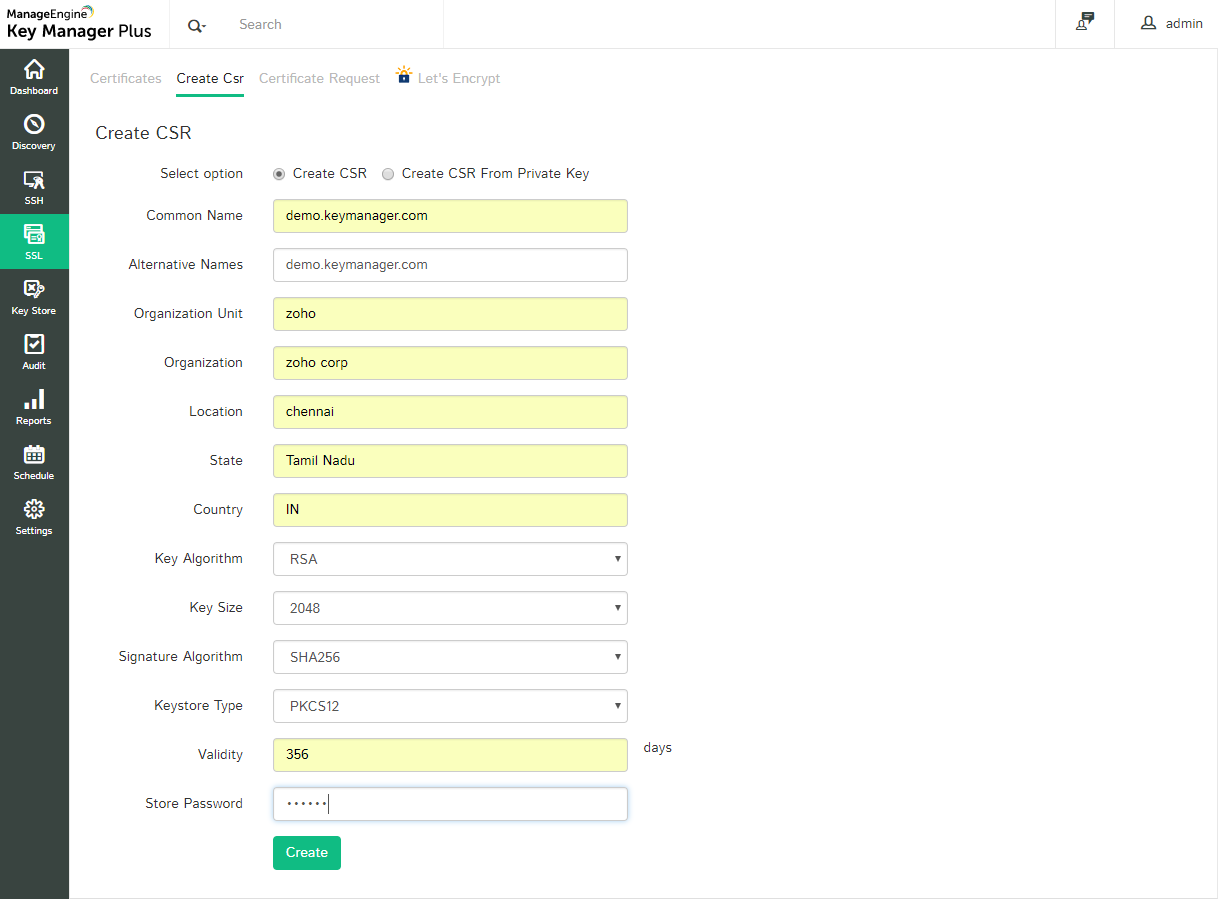
Task: Open the Key Size dropdown
Action: [450, 608]
